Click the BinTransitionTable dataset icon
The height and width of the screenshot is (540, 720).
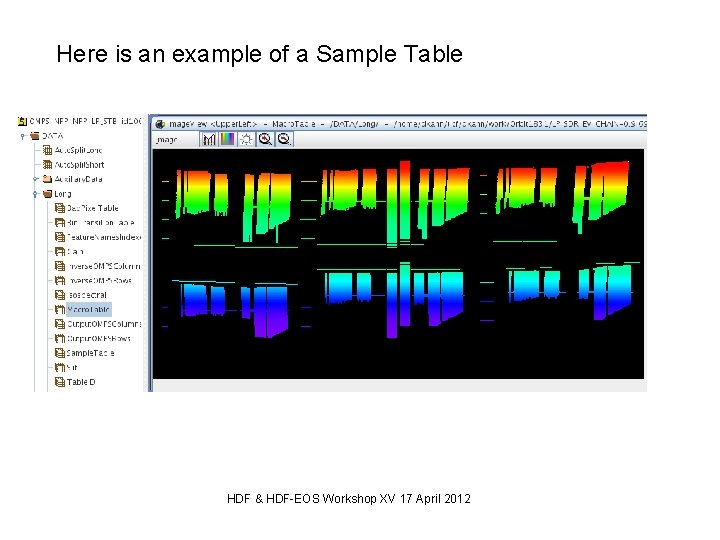pyautogui.click(x=60, y=223)
